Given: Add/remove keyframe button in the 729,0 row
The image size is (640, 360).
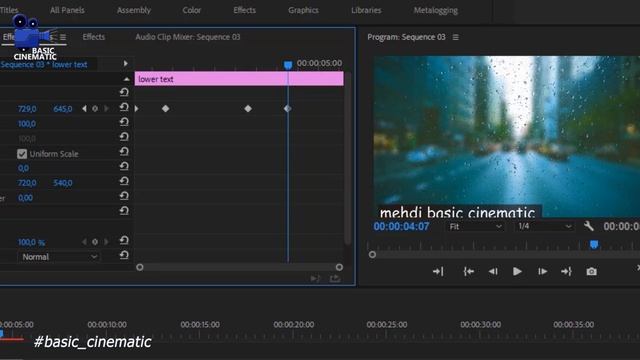Looking at the screenshot, I should 95,109.
